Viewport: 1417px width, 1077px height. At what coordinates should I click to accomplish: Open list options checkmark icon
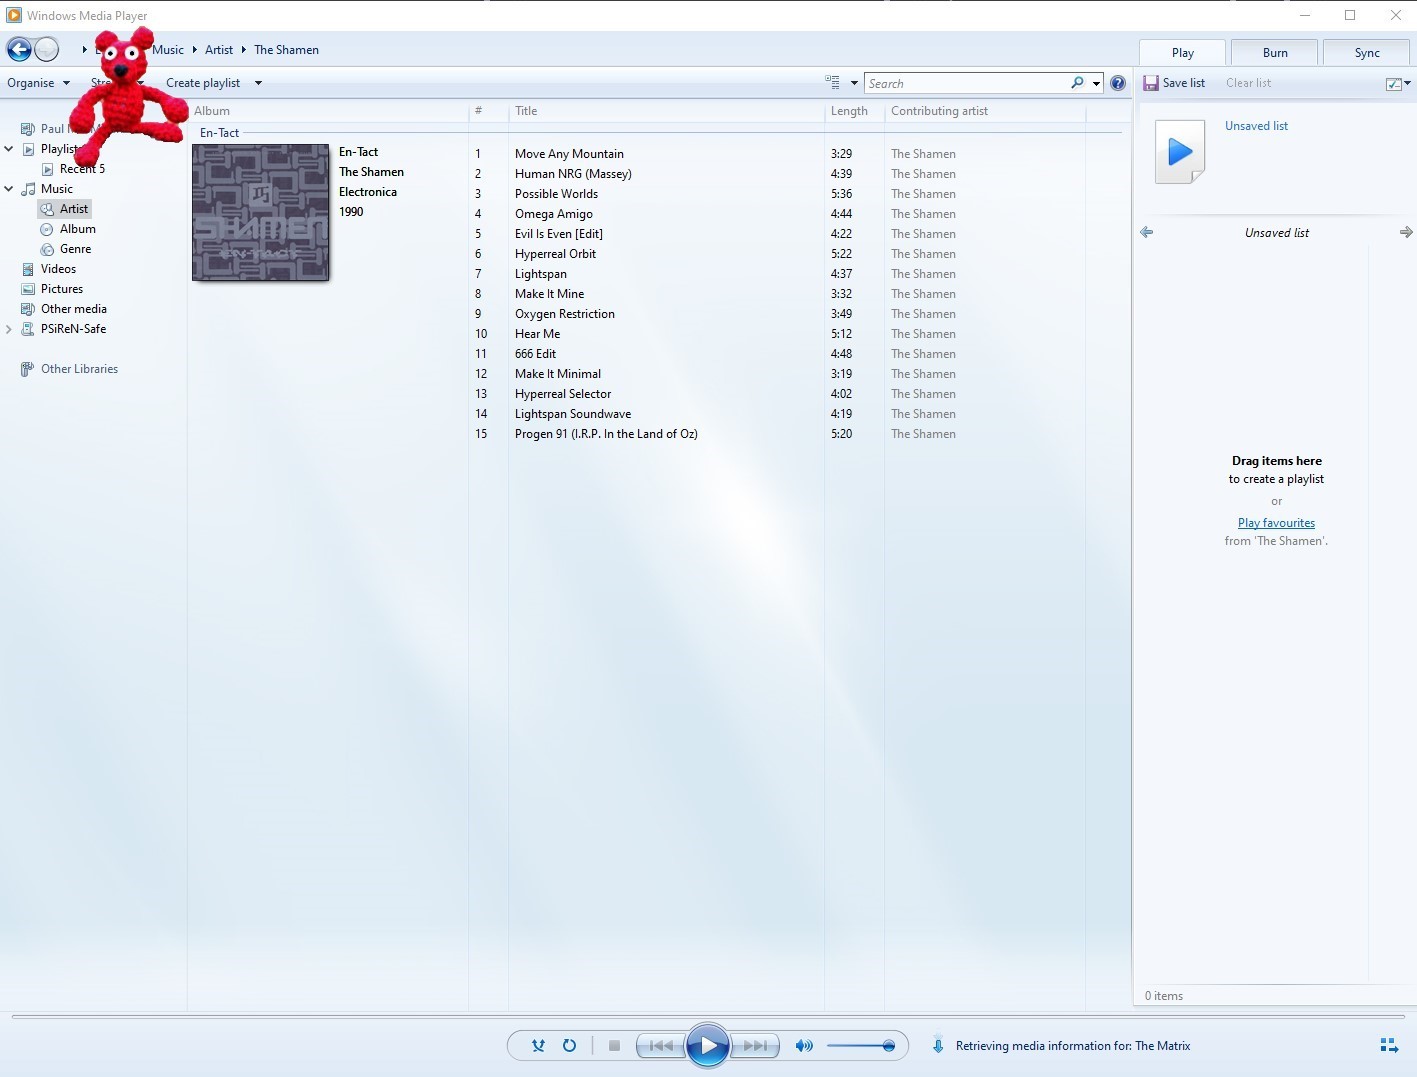point(1393,84)
